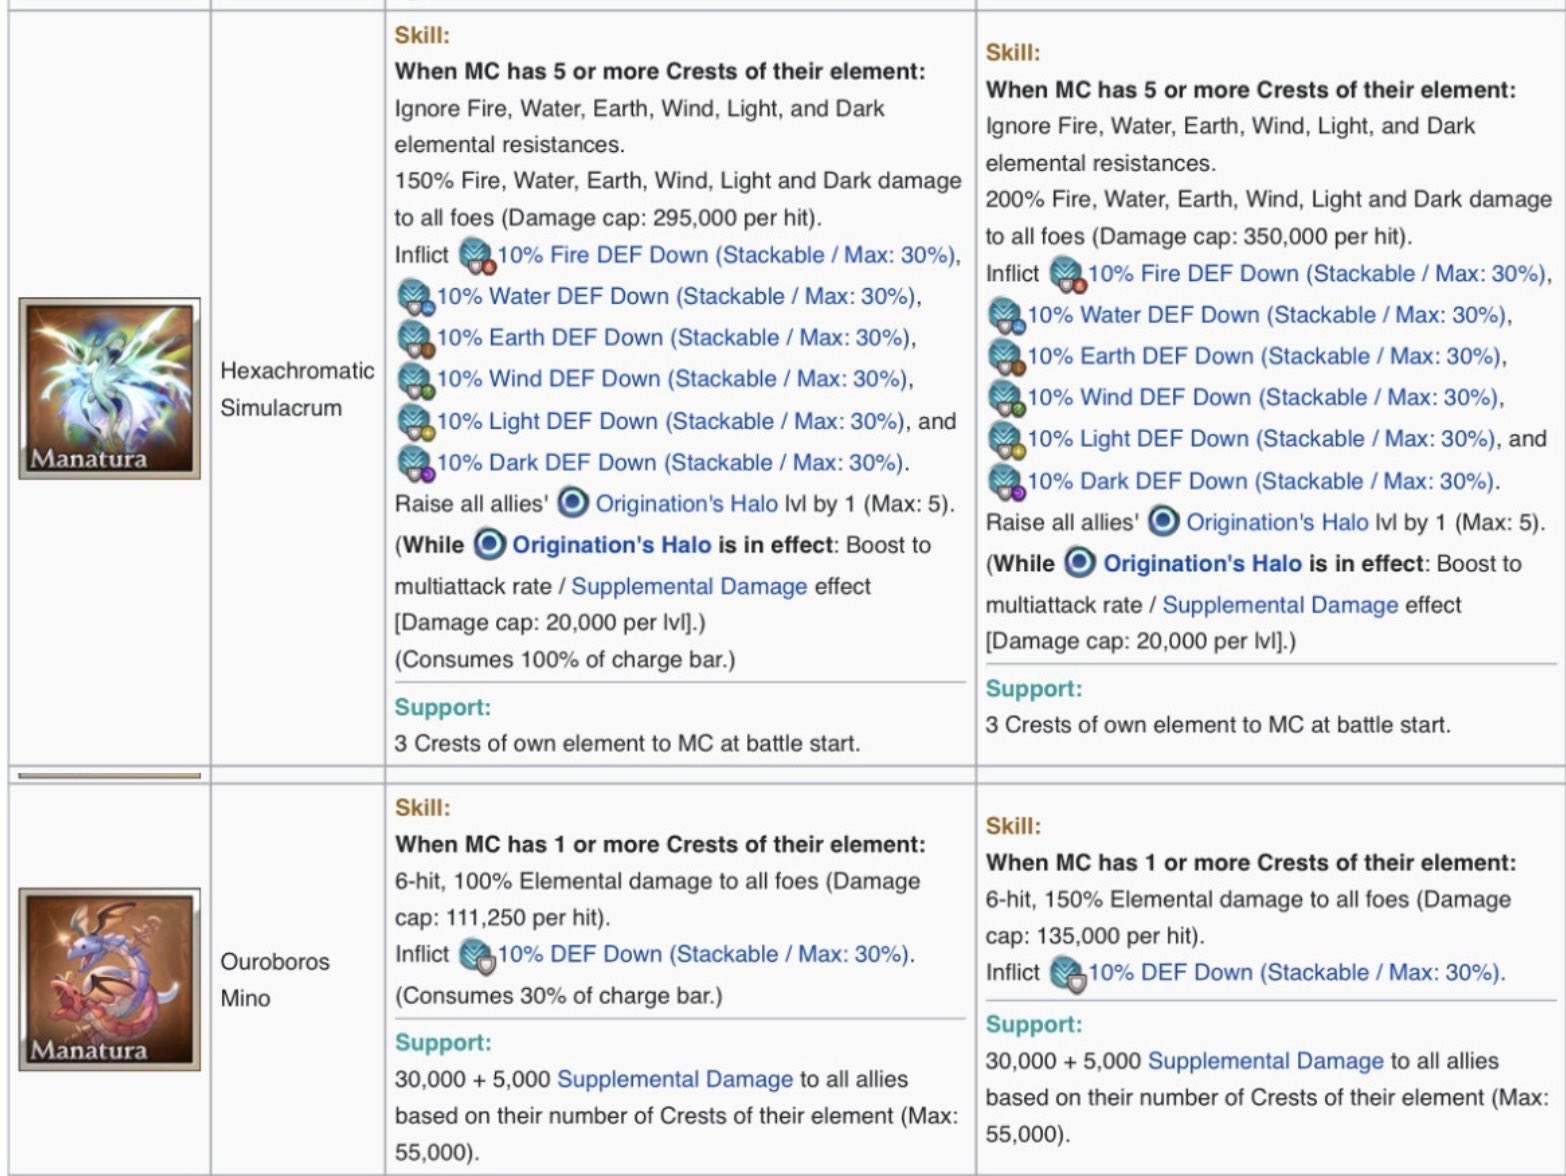The width and height of the screenshot is (1566, 1176).
Task: Click the Origination's Halo icon next to 'Raise all allies' in left column
Action: click(572, 503)
